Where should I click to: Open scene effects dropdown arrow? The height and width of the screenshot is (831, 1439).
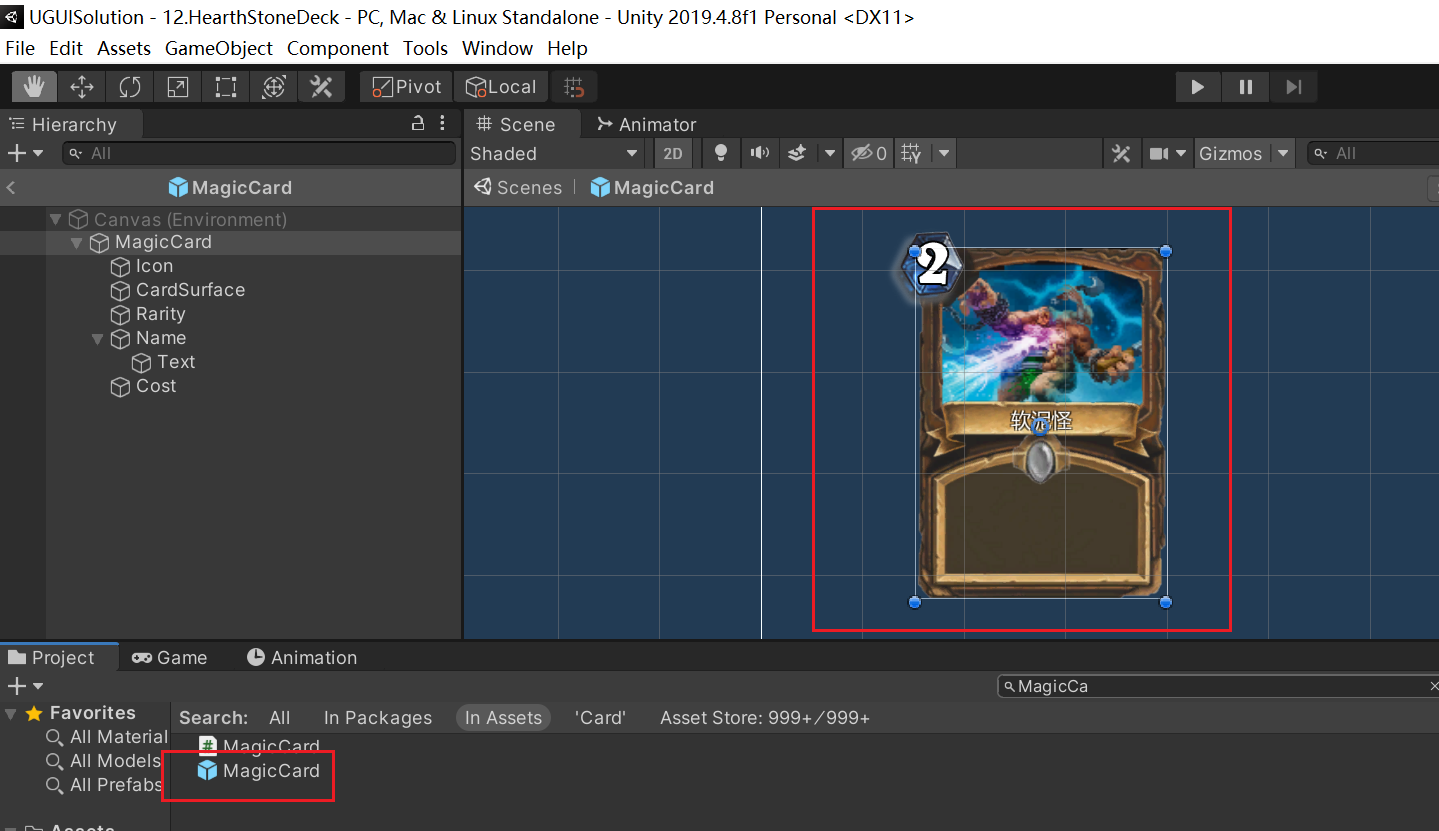click(x=829, y=153)
